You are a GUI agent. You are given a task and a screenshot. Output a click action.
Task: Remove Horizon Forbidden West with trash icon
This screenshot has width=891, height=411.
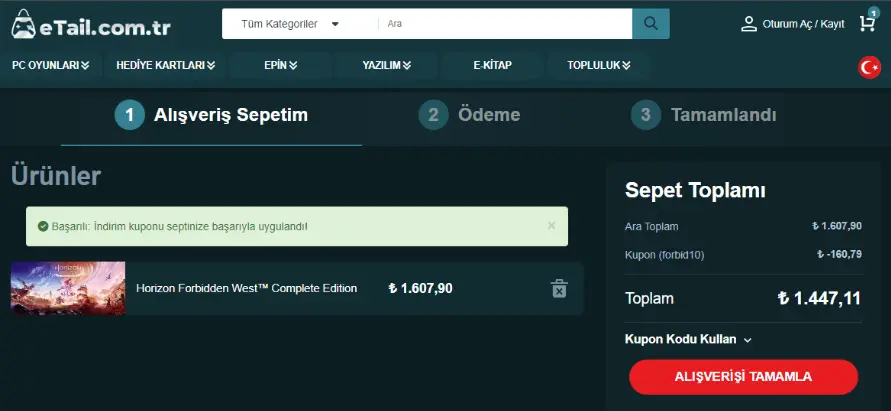coord(559,288)
